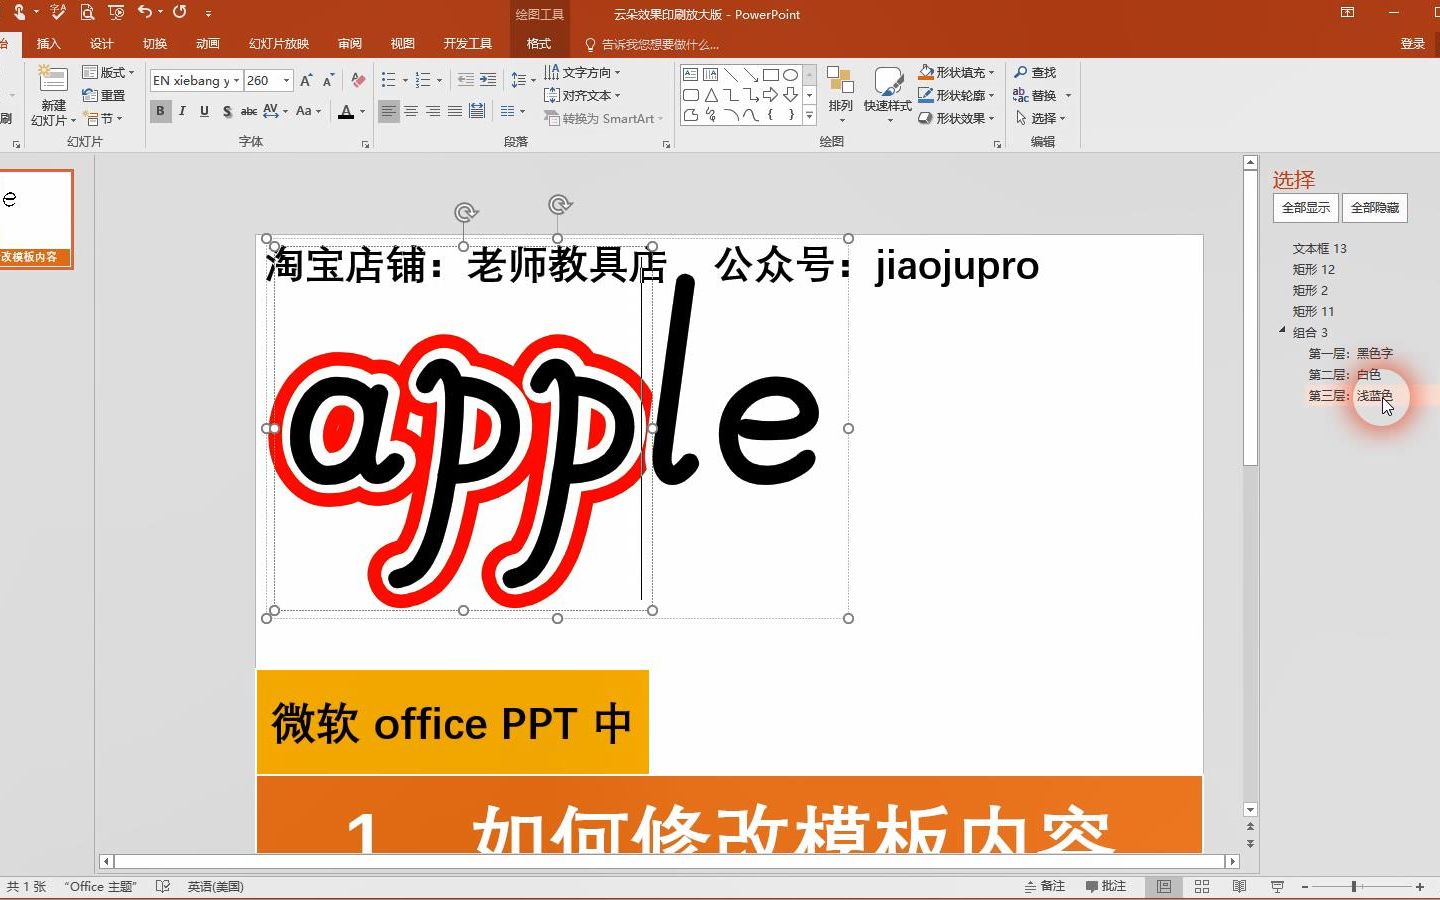Start slideshow from quick access toolbar
Viewport: 1440px width, 900px height.
pyautogui.click(x=116, y=12)
